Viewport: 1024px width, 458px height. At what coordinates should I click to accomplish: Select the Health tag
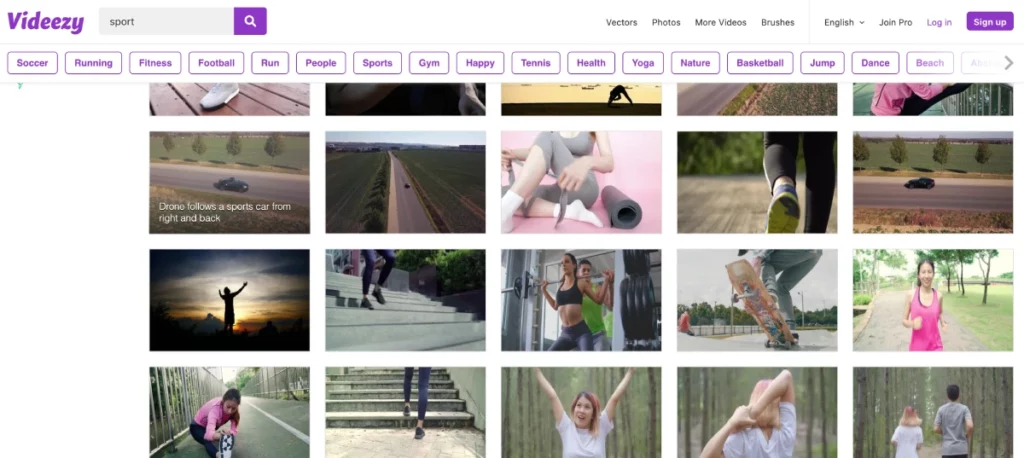pos(591,63)
